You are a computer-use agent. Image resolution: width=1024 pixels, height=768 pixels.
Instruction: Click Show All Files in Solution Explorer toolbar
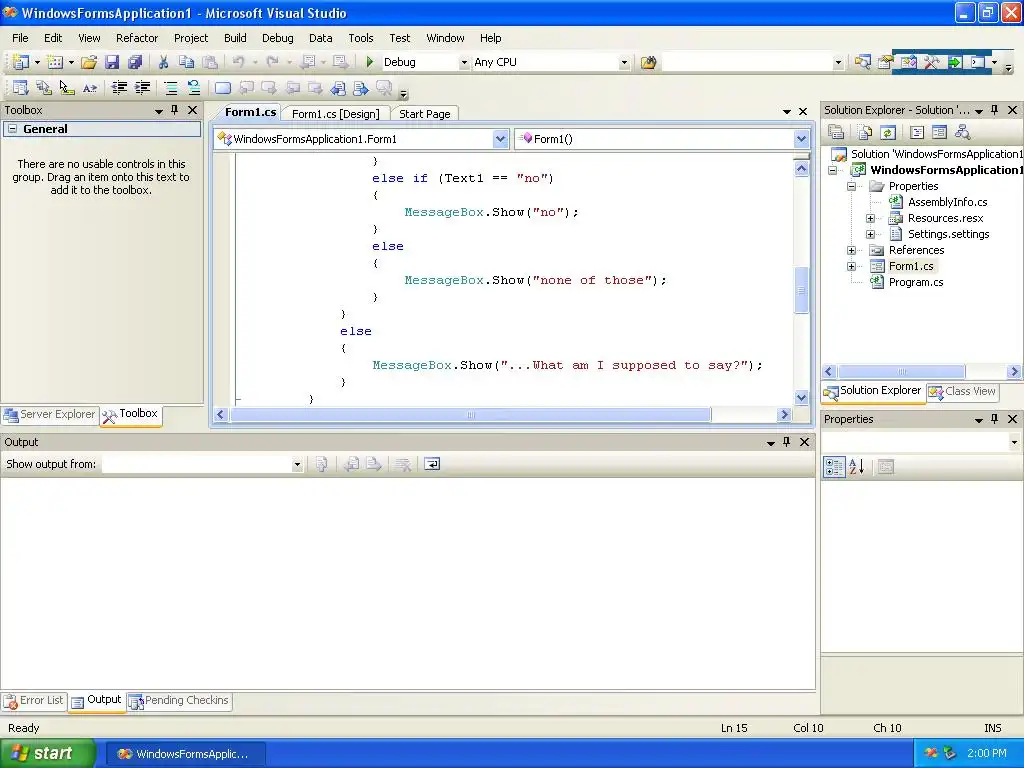point(865,133)
